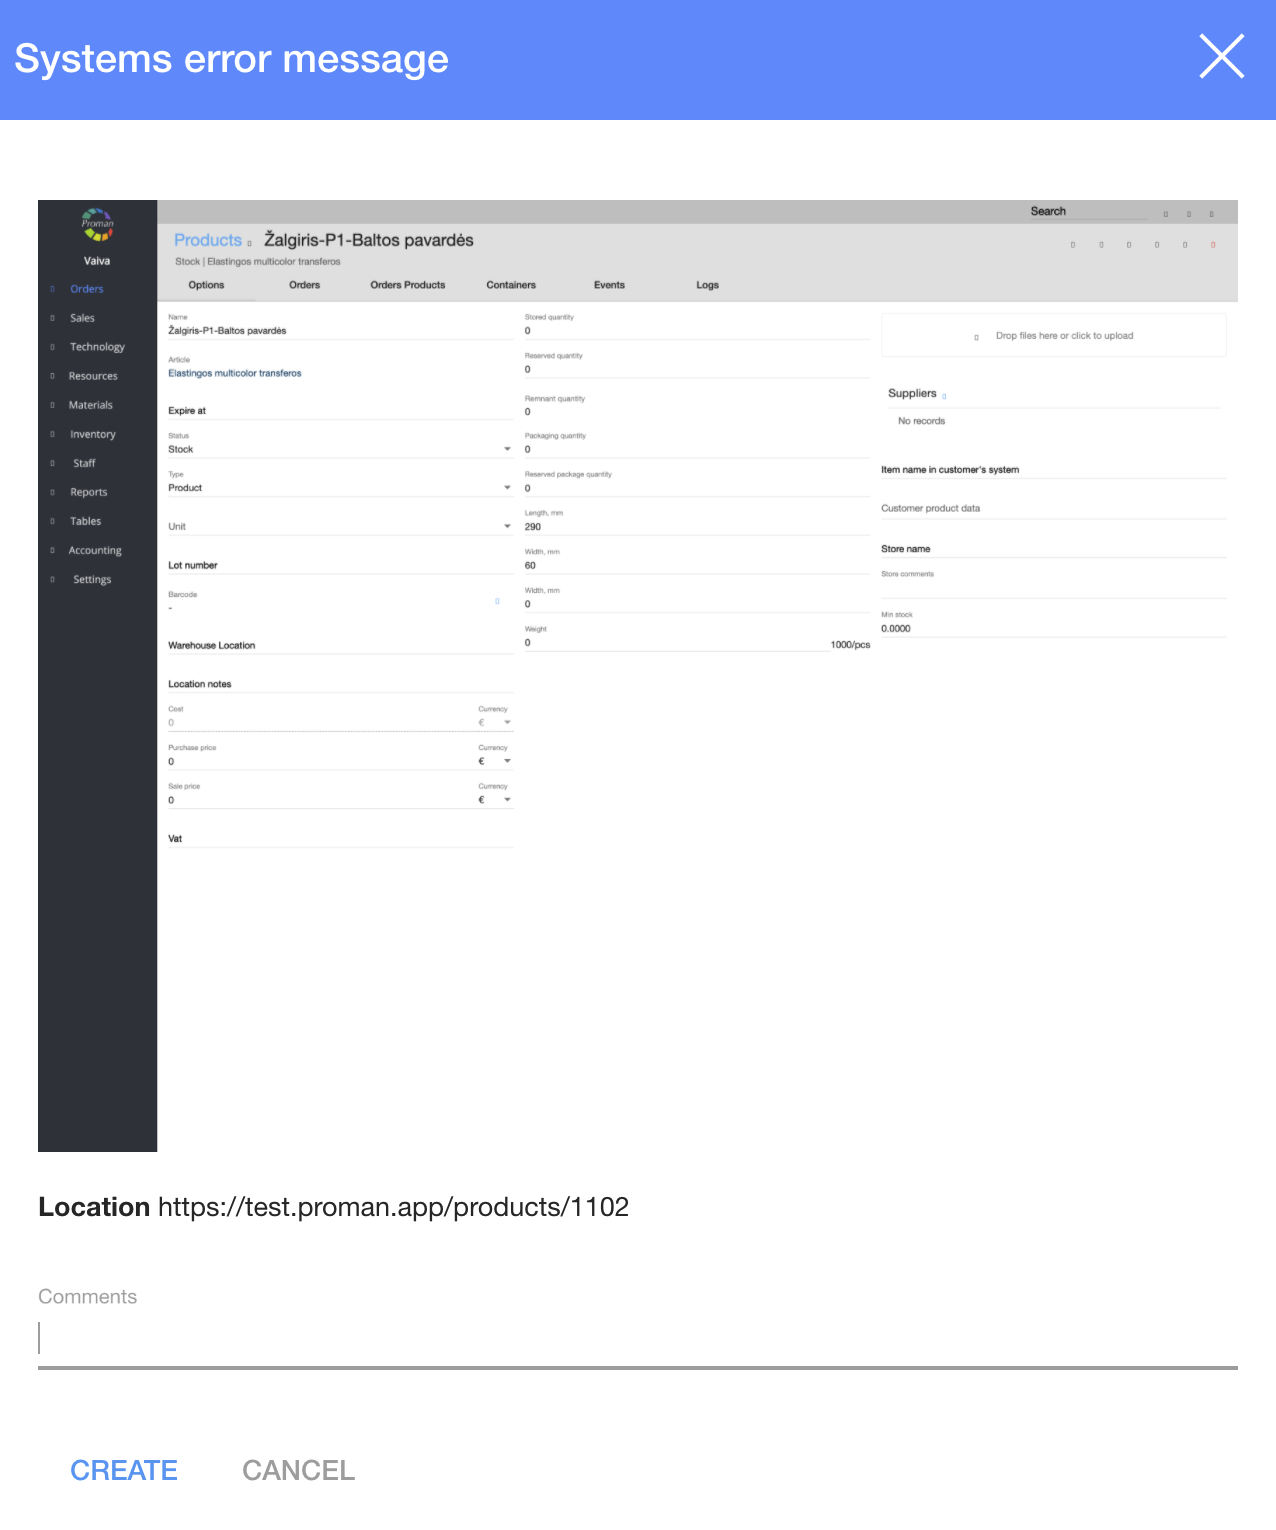Open the Logs tab
This screenshot has height=1530, width=1276.
707,285
